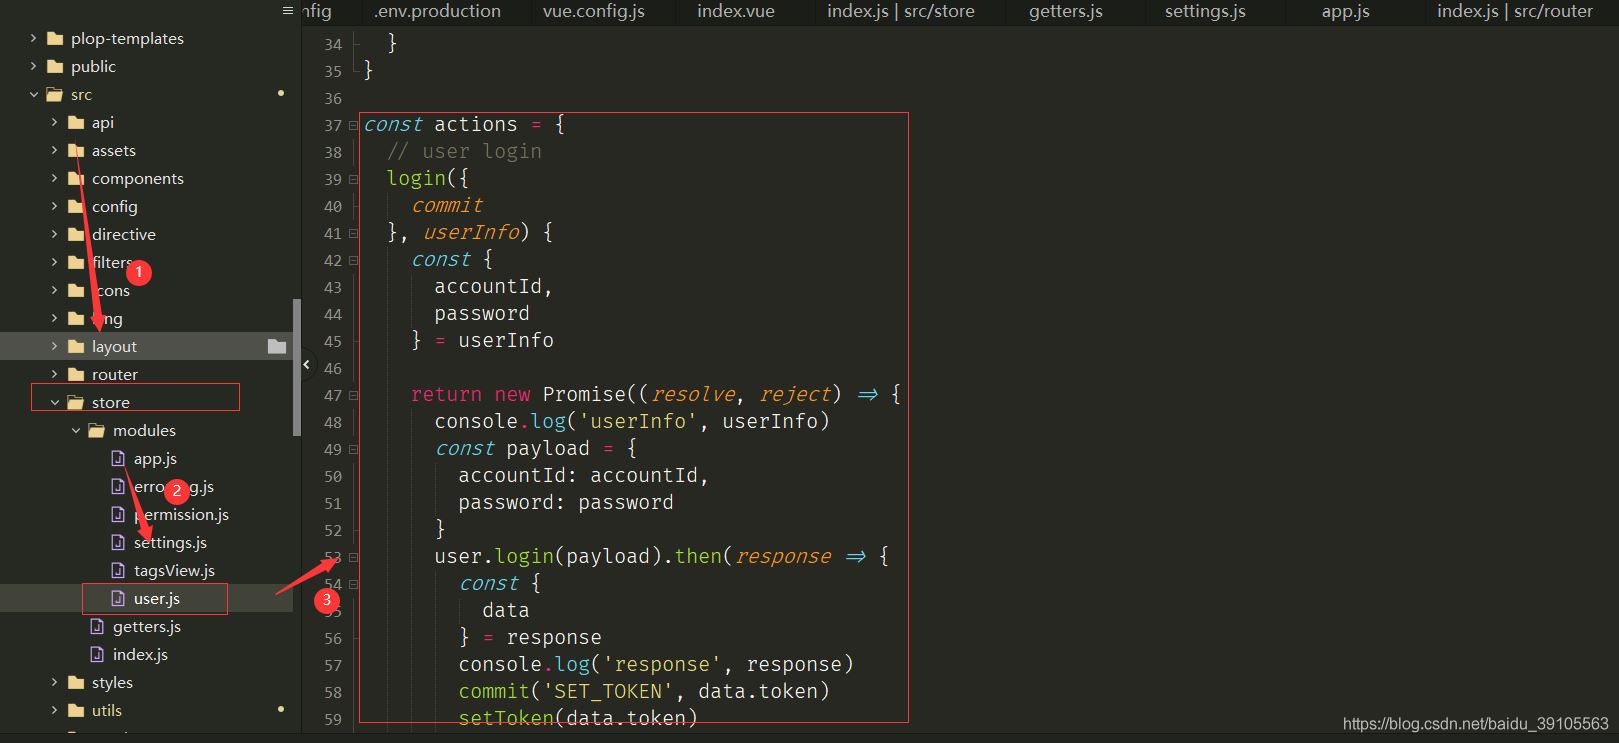Switch to the vue.config.js tab
Viewport: 1619px width, 743px height.
594,12
